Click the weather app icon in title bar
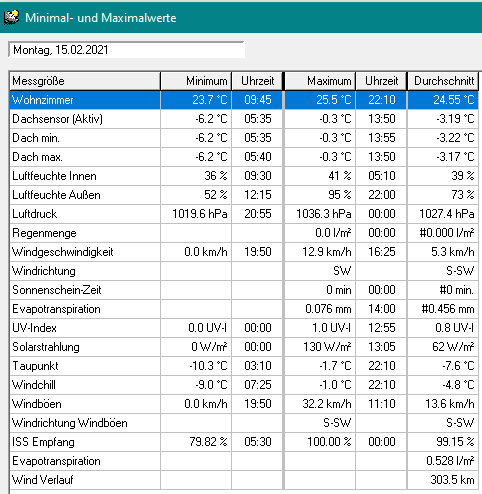The width and height of the screenshot is (482, 494). pos(11,17)
